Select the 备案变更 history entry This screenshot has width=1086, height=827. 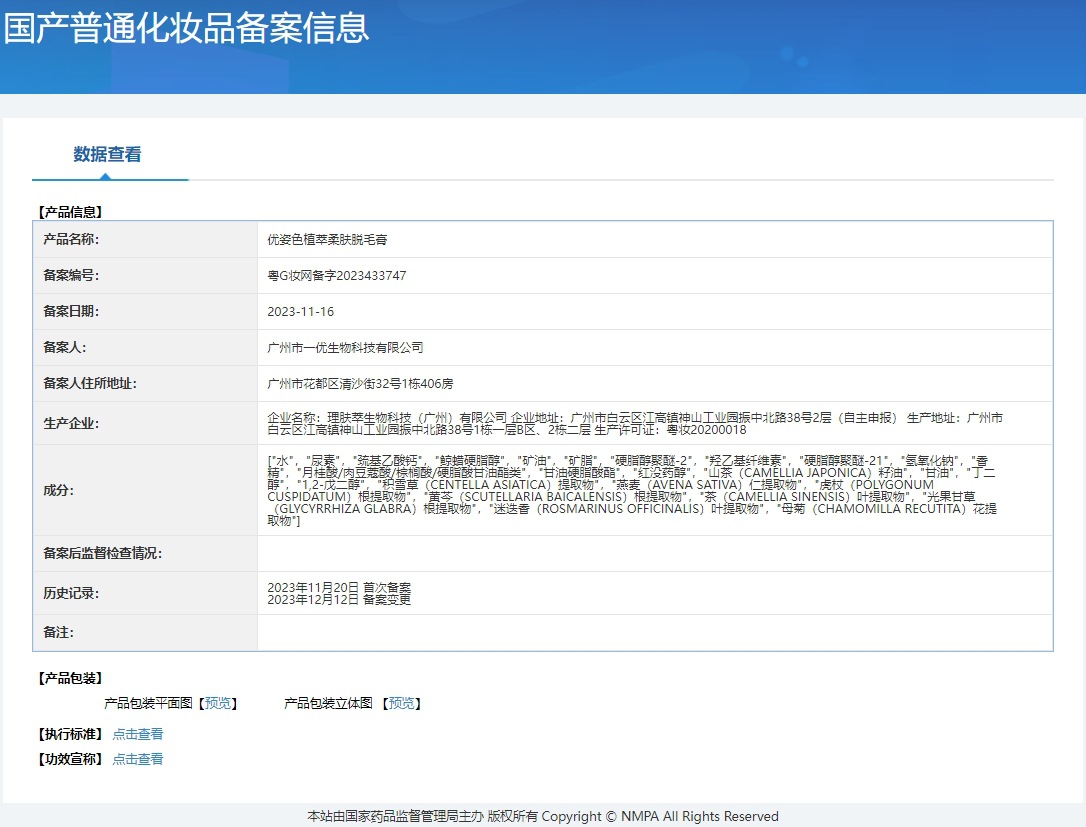339,600
